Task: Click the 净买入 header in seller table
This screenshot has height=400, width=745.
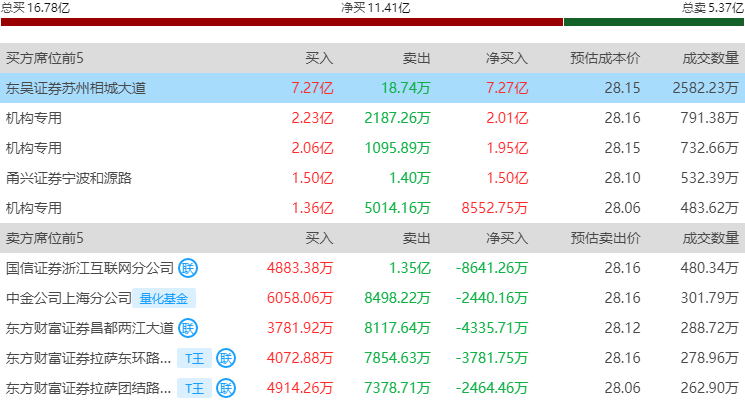Action: click(x=507, y=238)
